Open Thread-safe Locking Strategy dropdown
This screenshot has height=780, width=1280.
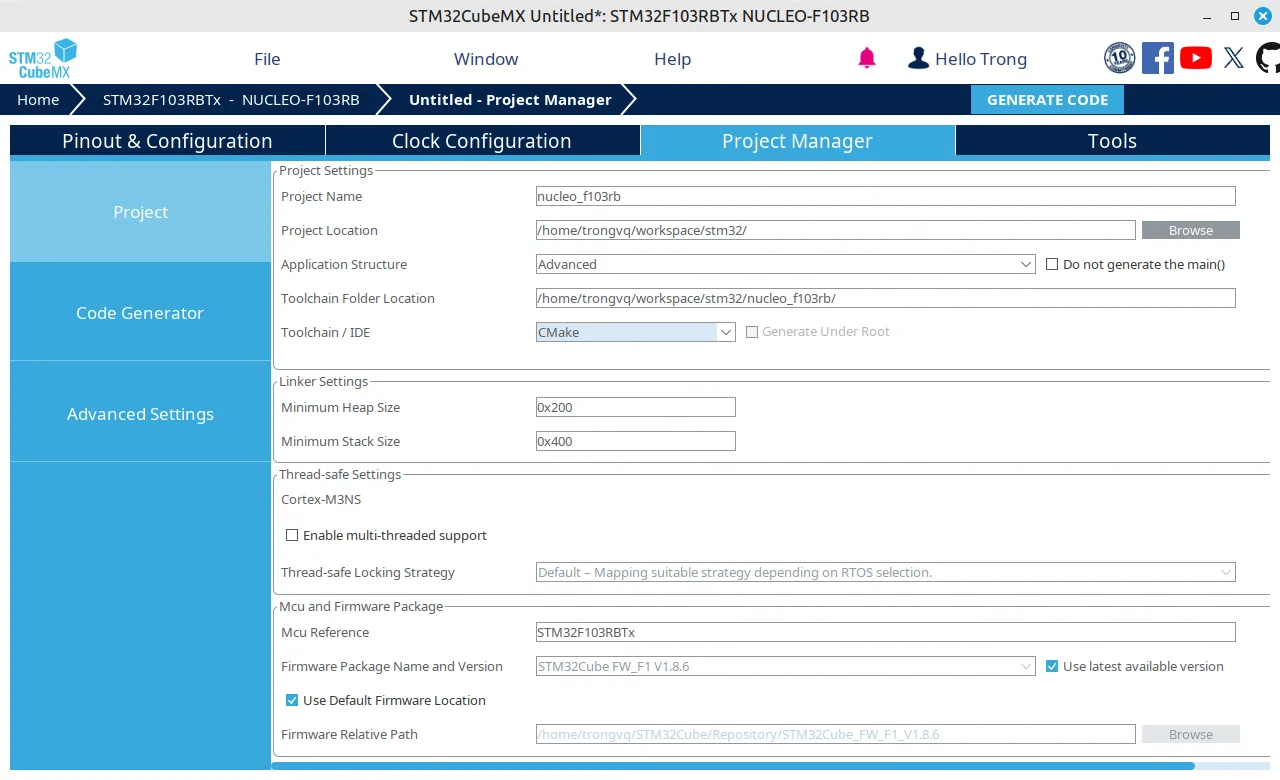click(x=886, y=572)
